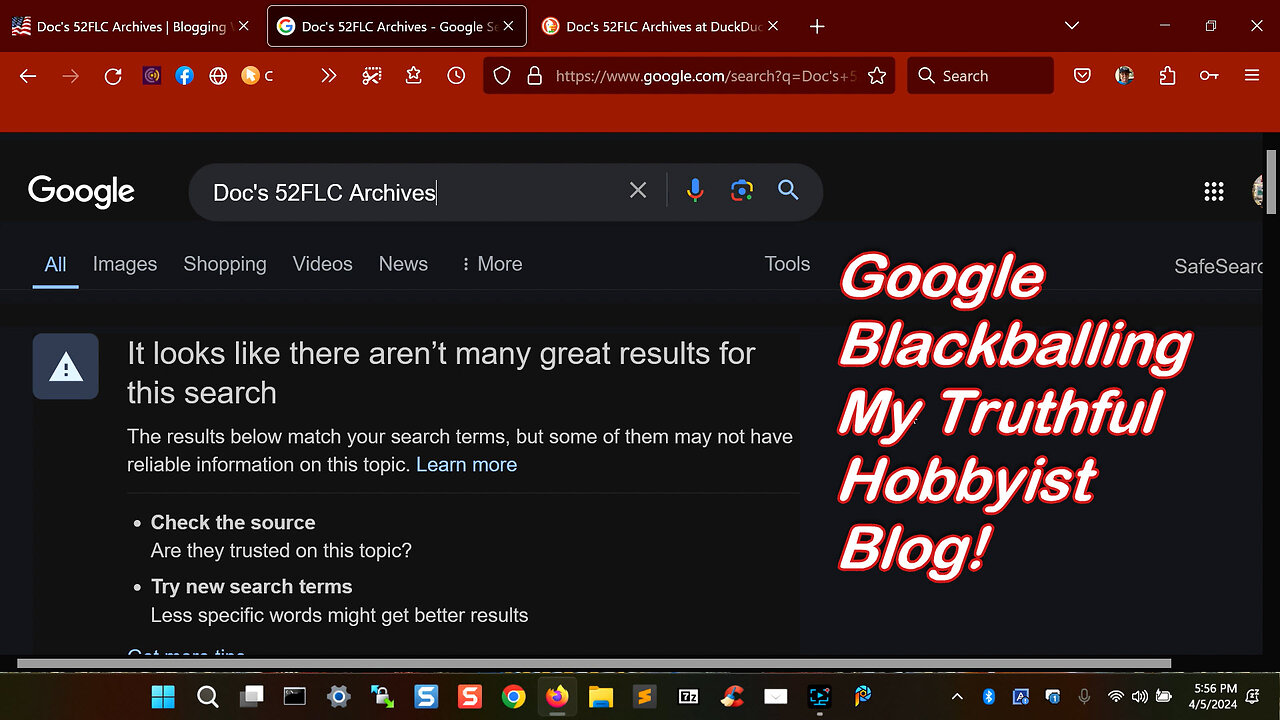Go back to the previous page
The width and height of the screenshot is (1280, 720).
click(28, 76)
